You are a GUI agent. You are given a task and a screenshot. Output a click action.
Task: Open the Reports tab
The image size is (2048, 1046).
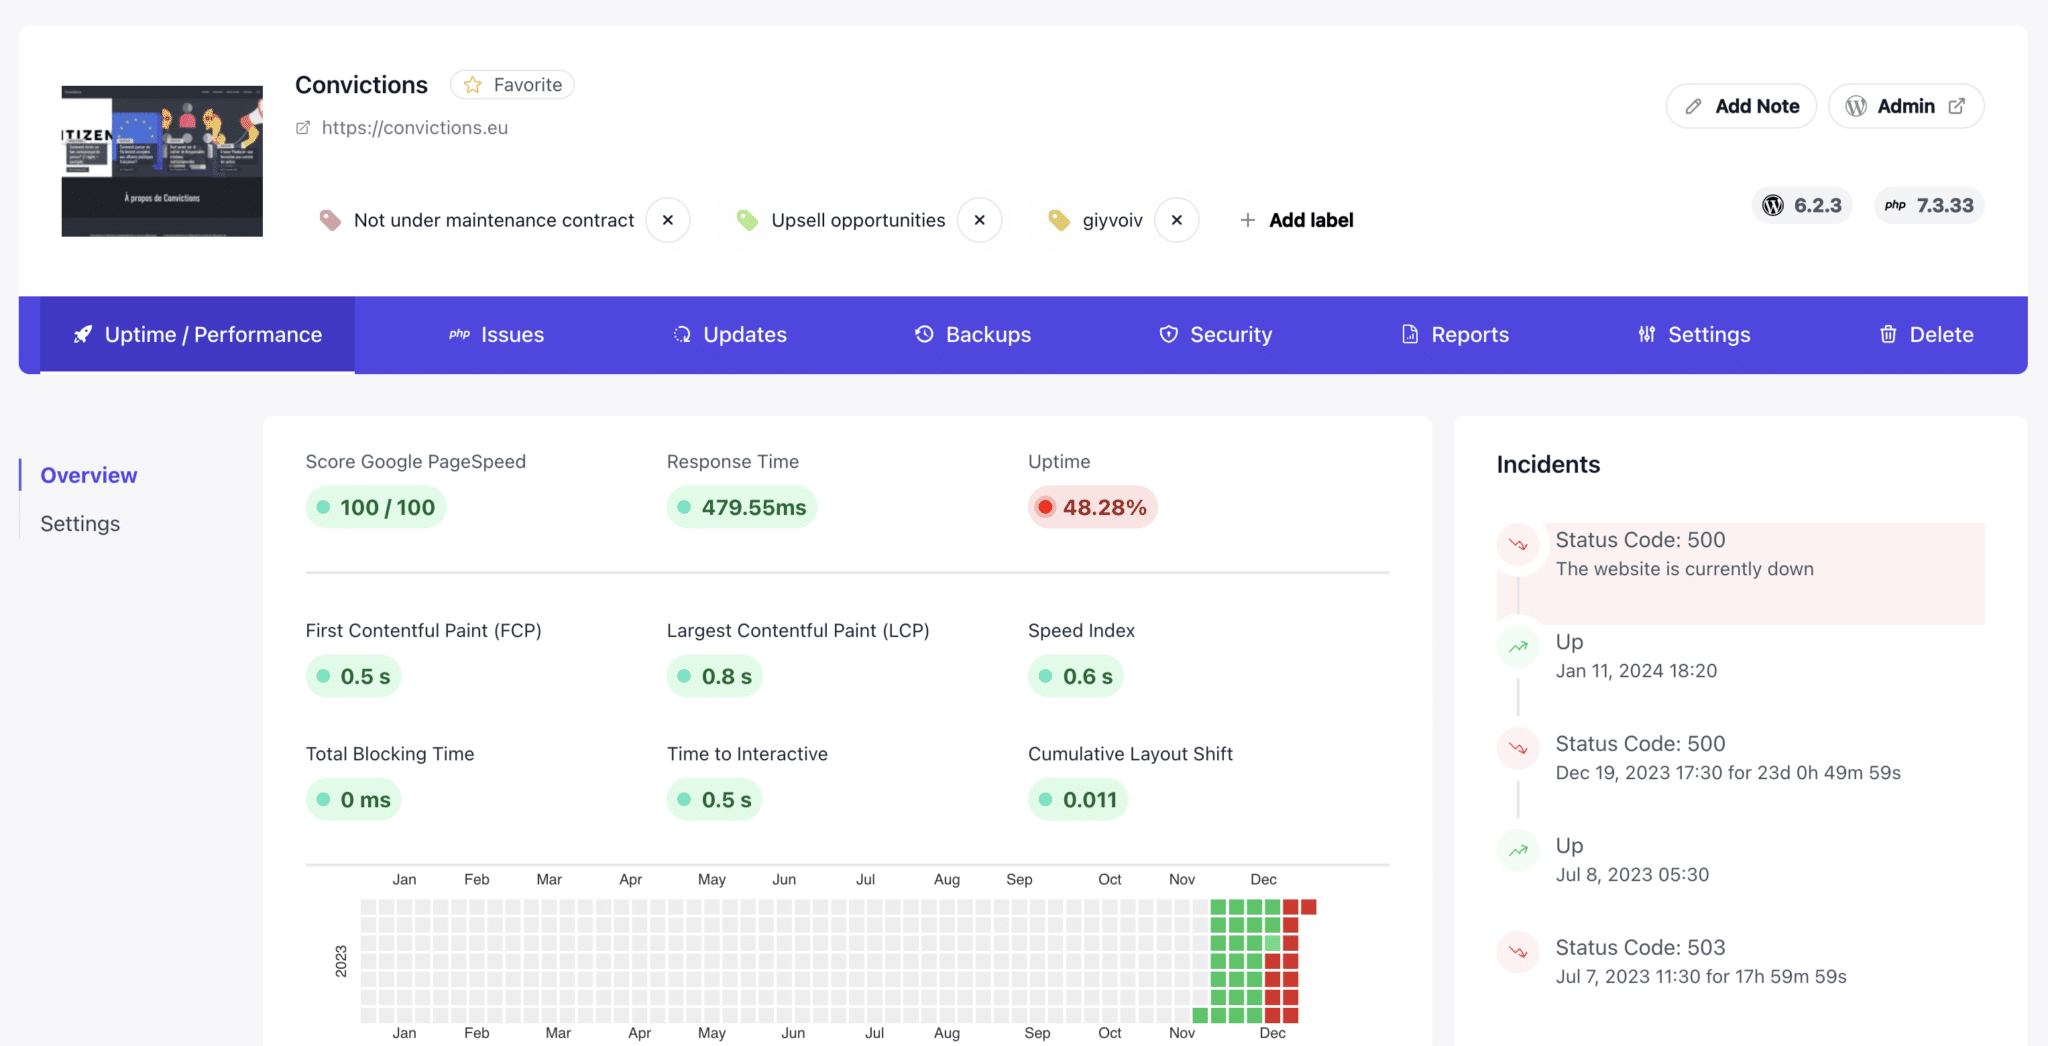click(x=1455, y=335)
